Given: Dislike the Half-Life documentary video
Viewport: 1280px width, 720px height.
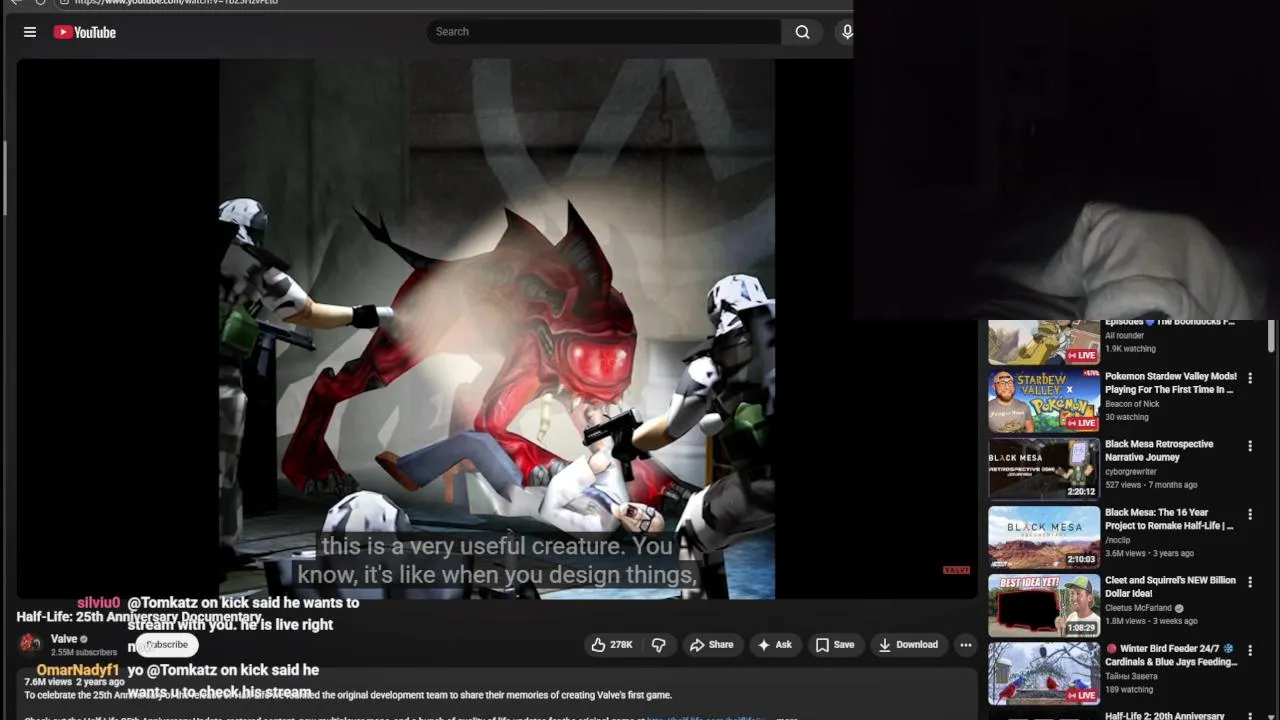Looking at the screenshot, I should click(x=658, y=645).
